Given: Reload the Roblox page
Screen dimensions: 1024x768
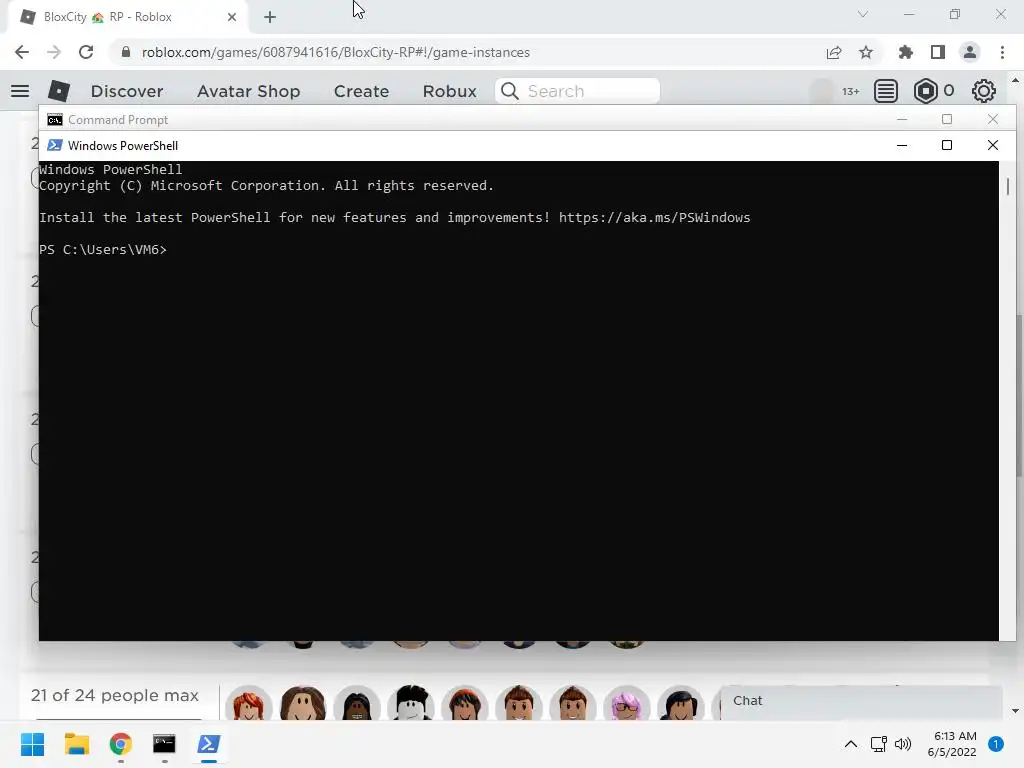Looking at the screenshot, I should pos(86,52).
